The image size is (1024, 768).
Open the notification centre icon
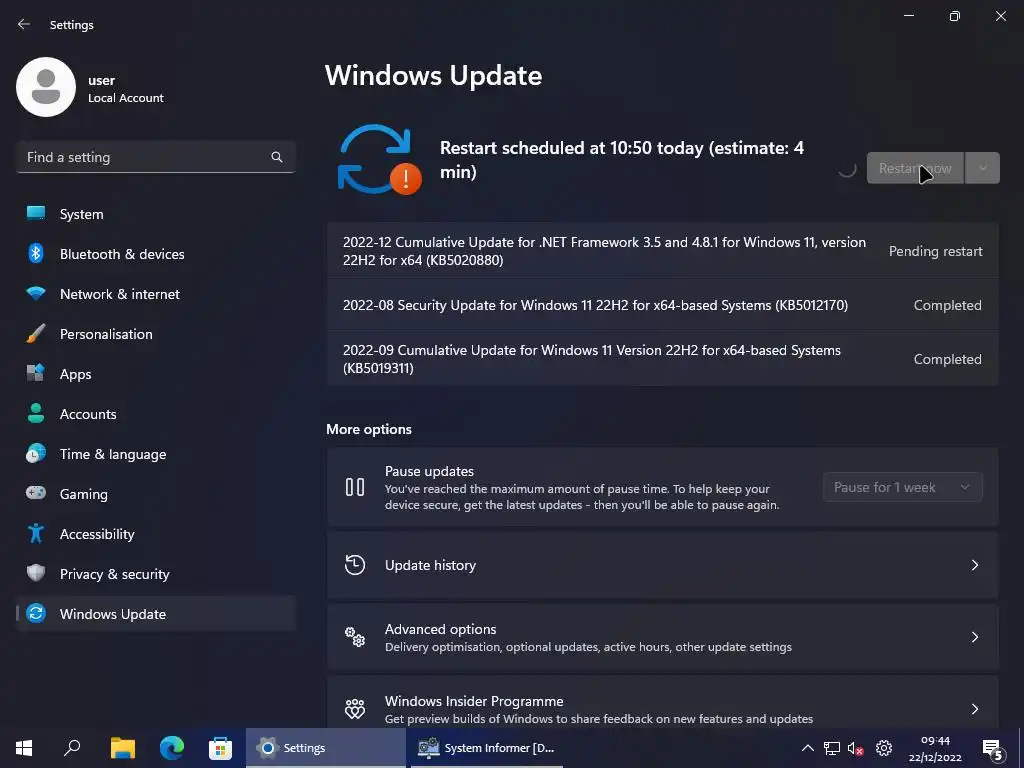pyautogui.click(x=992, y=749)
